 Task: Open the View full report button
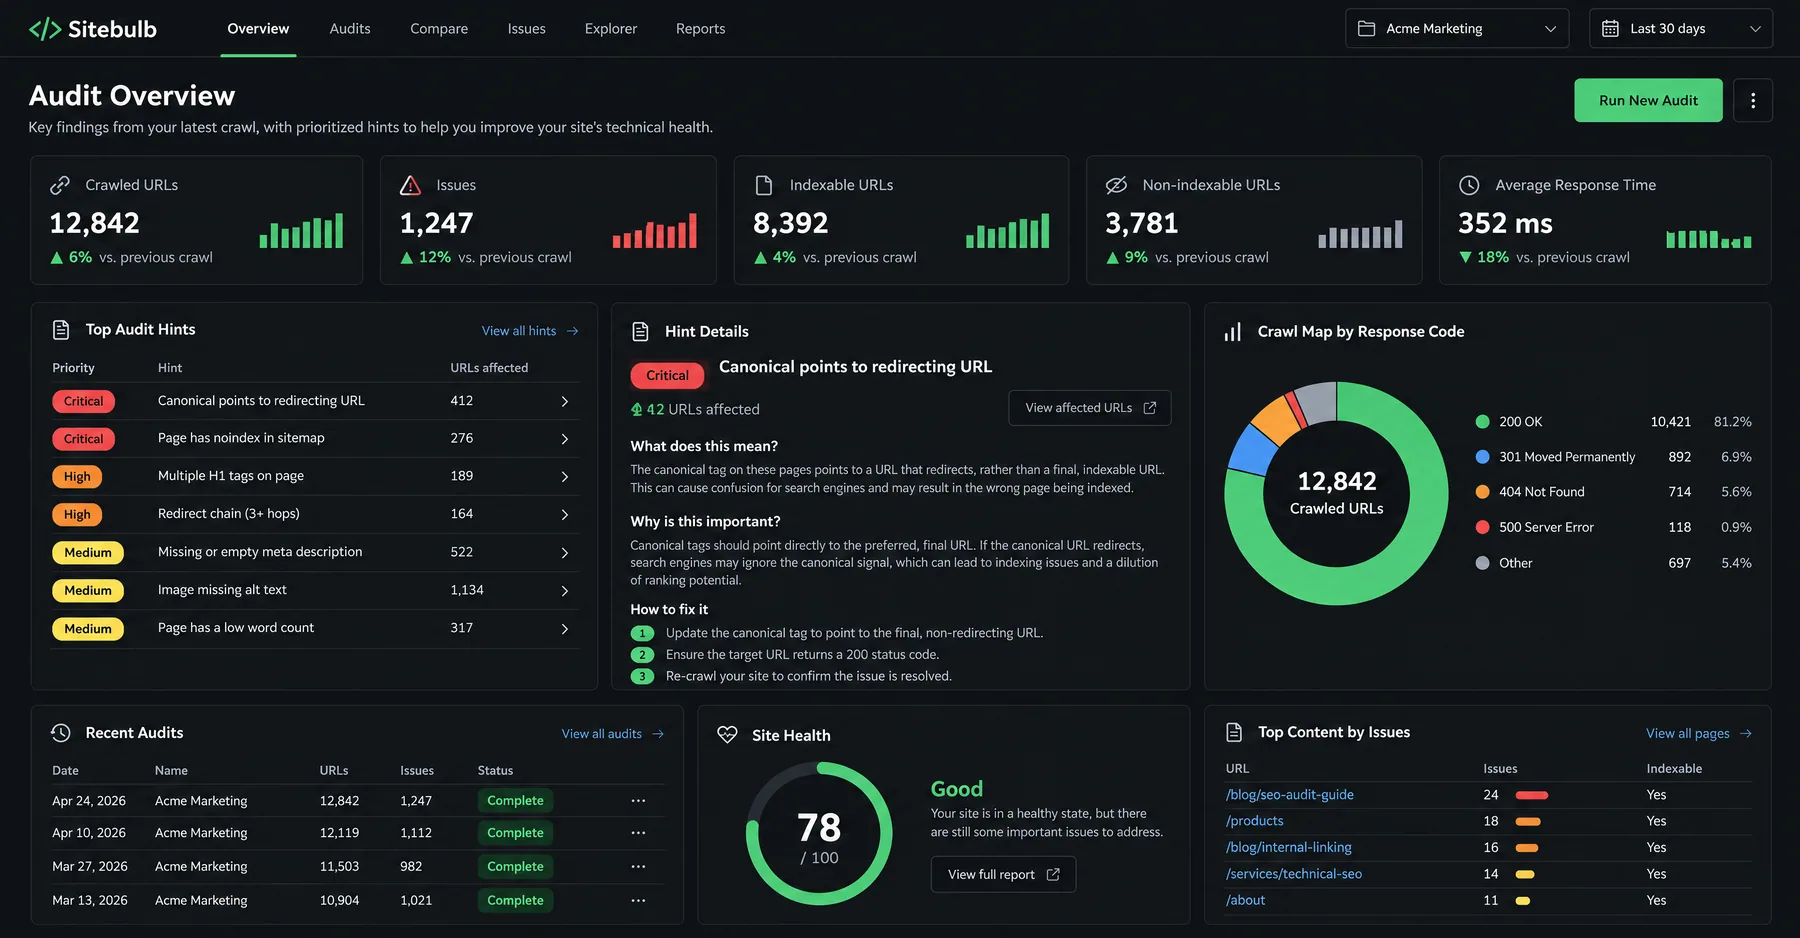1003,875
